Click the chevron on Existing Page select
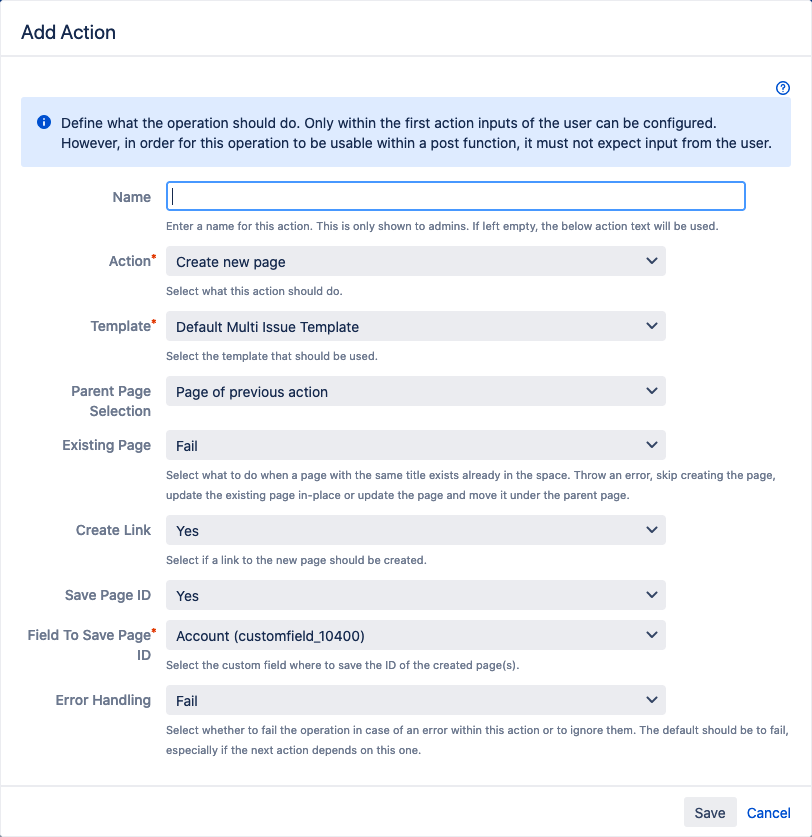 coord(652,445)
